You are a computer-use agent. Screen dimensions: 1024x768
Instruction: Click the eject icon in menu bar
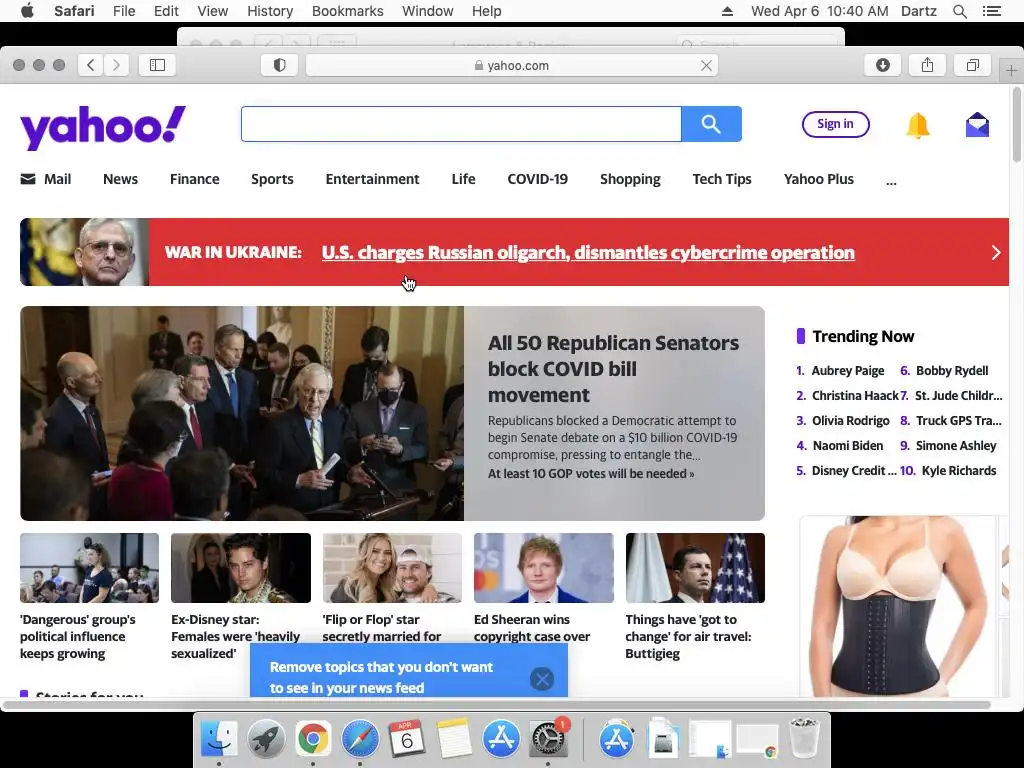click(728, 11)
